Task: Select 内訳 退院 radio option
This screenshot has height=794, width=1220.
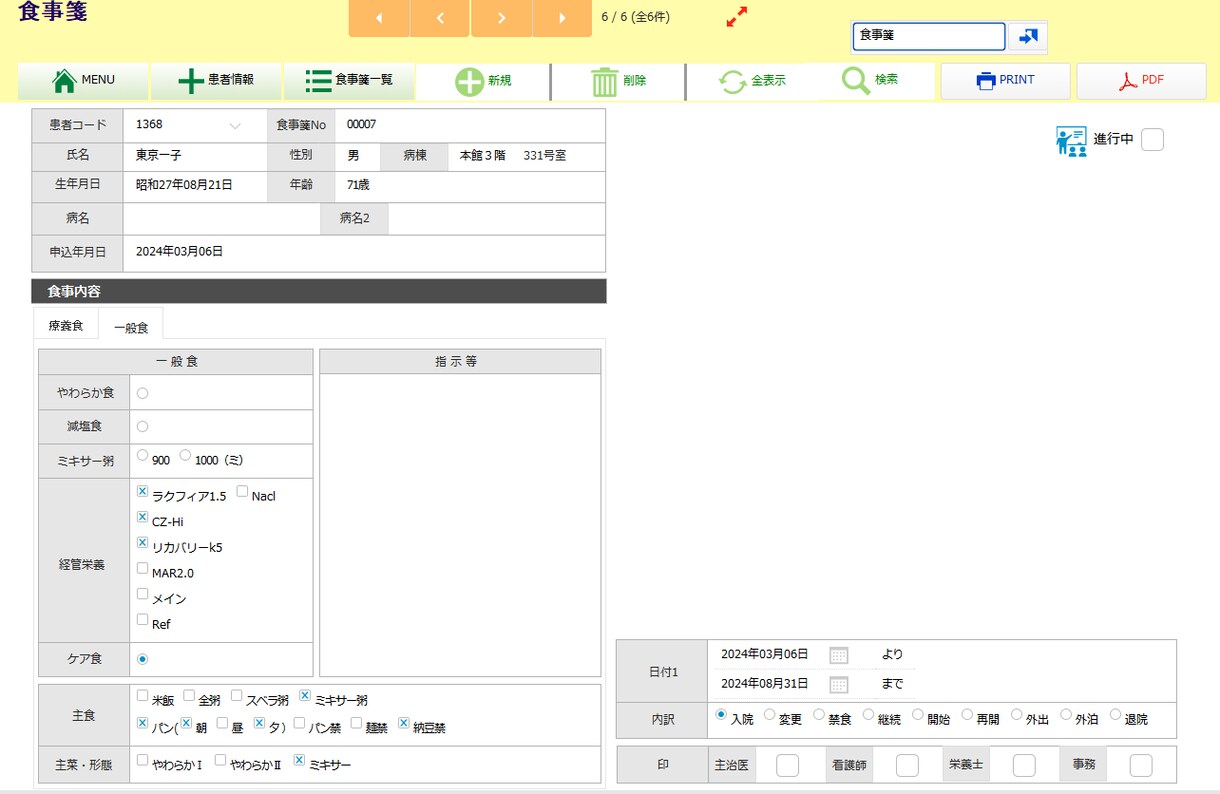Action: coord(1116,714)
